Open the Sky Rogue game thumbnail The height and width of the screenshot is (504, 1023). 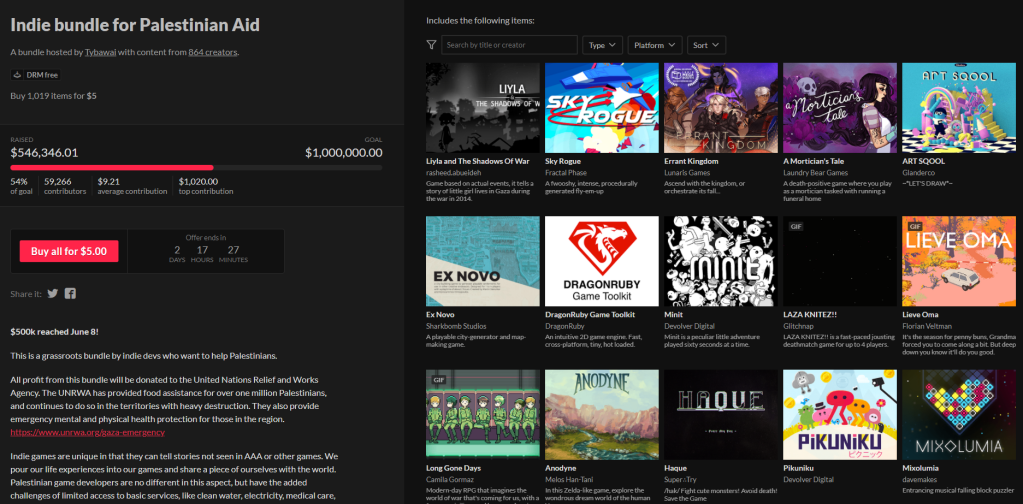pyautogui.click(x=601, y=107)
